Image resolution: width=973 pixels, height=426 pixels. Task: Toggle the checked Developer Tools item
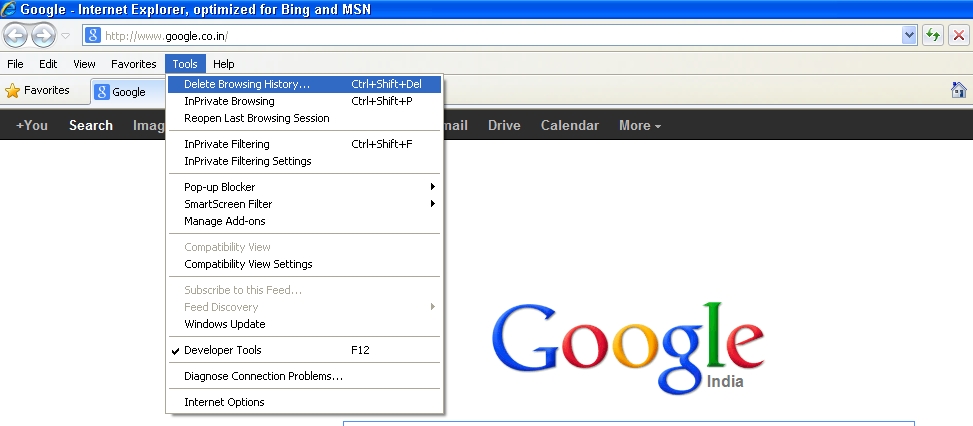[304, 350]
